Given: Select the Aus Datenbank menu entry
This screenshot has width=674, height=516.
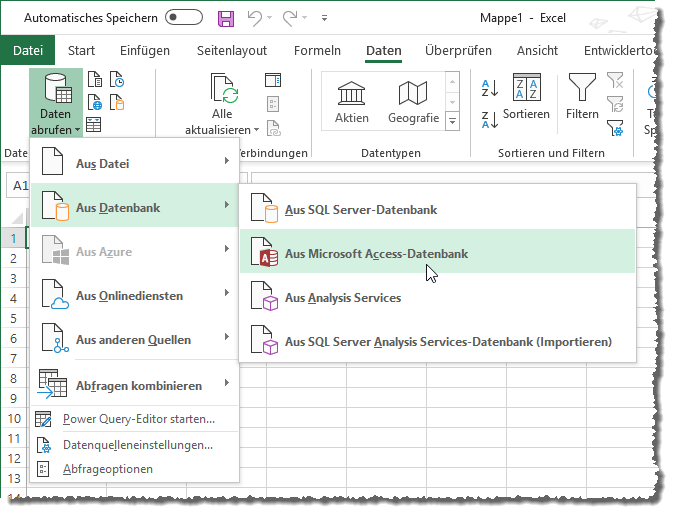Looking at the screenshot, I should pos(135,206).
